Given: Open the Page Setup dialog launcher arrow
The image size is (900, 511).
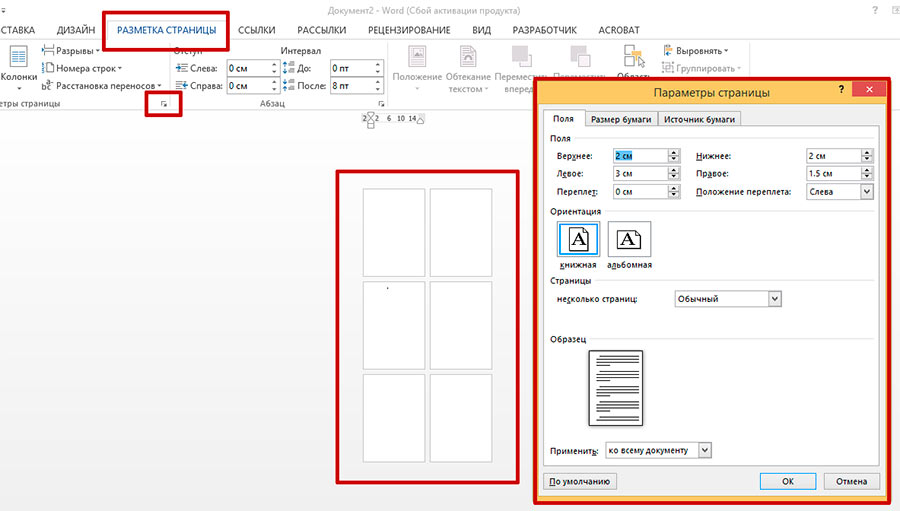Looking at the screenshot, I should click(163, 104).
